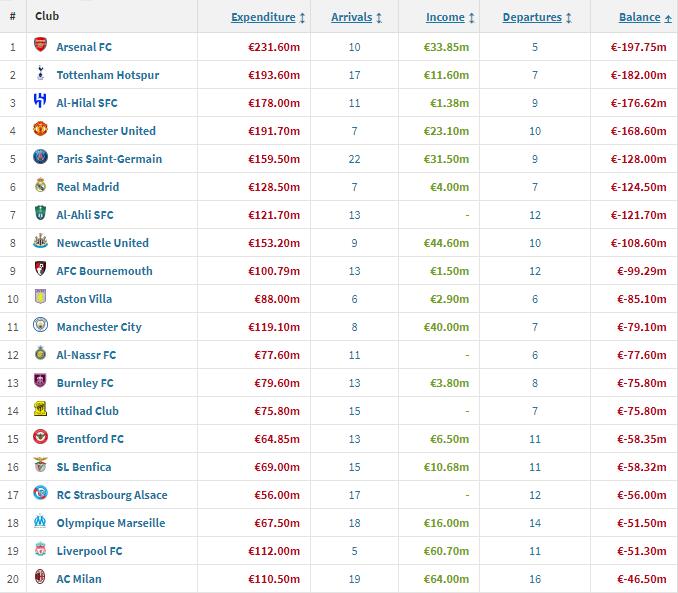Open the Al-Hilal SFC club link
The width and height of the screenshot is (678, 593).
point(87,103)
